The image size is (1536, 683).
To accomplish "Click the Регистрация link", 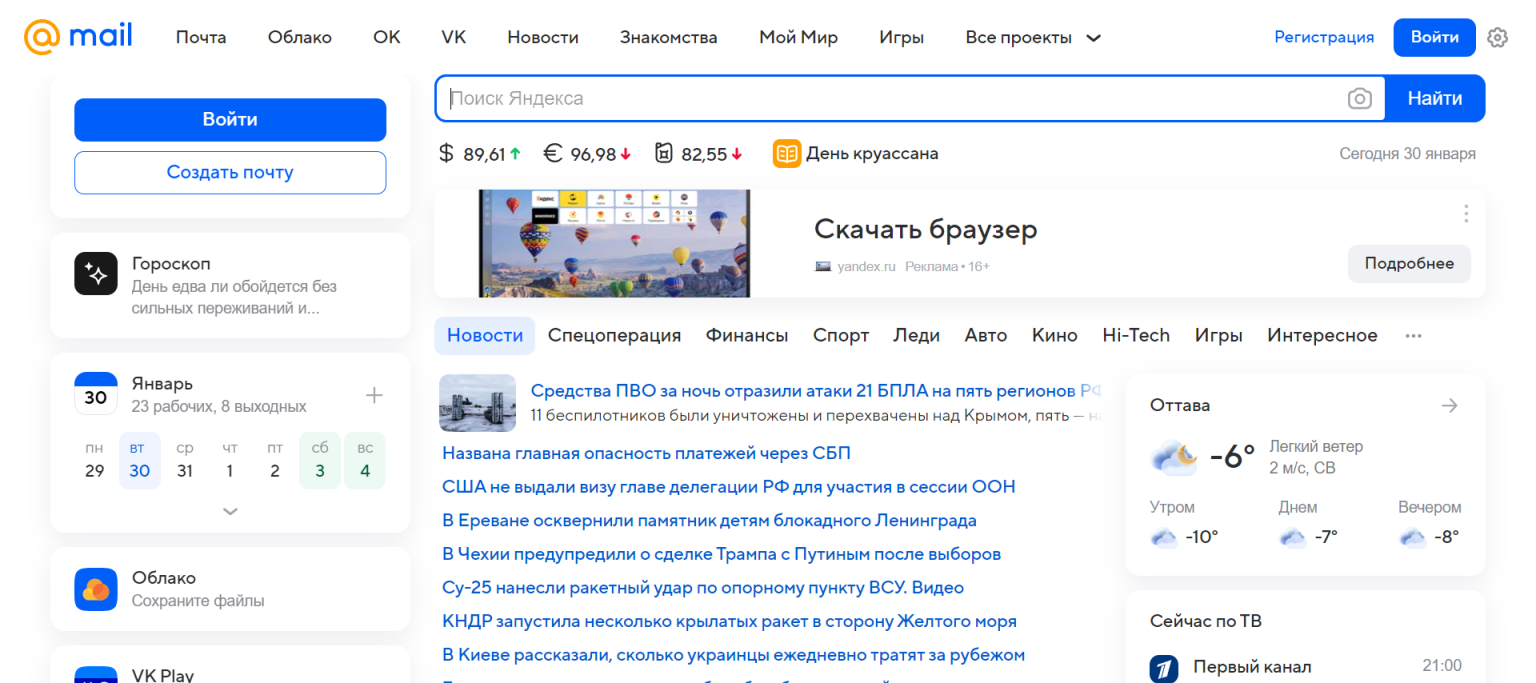I will tap(1324, 37).
